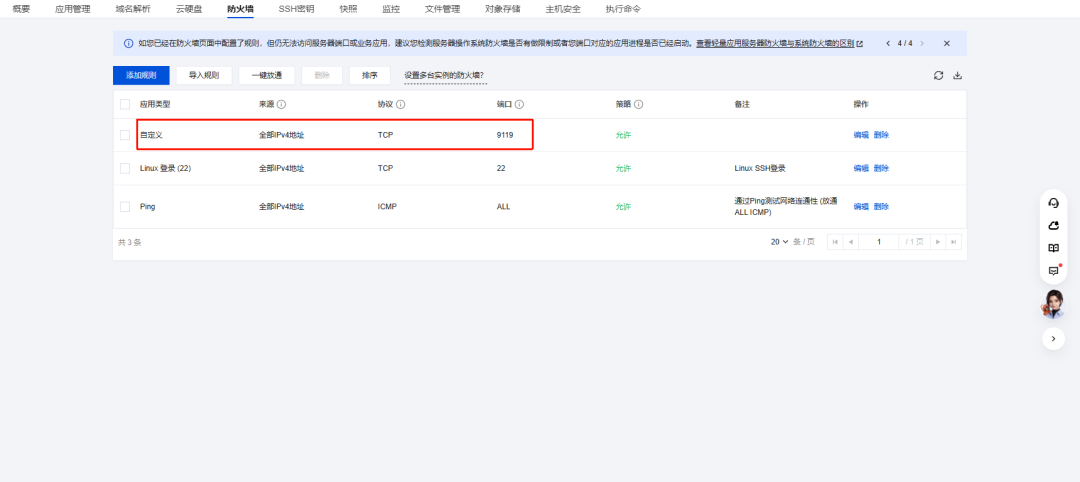Viewport: 1080px width, 482px height.
Task: Edit the Ping rule
Action: point(861,207)
